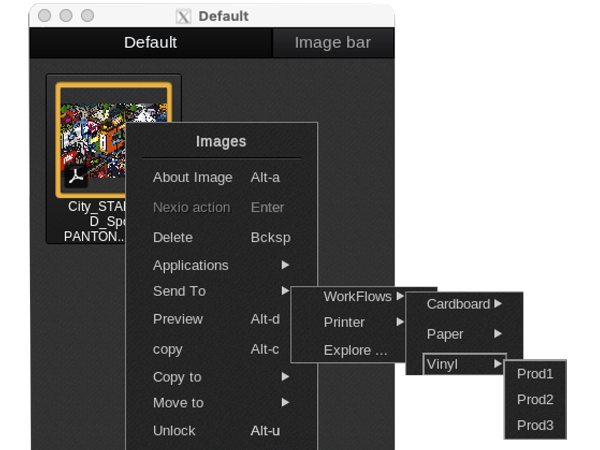Switch to the Image bar tab

(x=333, y=42)
